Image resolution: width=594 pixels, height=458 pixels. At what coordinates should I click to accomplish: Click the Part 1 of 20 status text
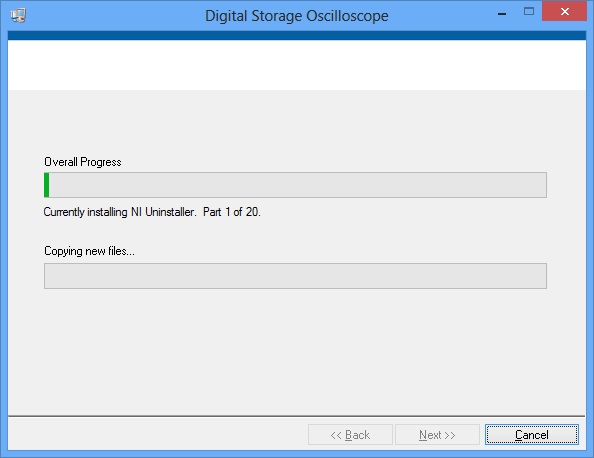(x=231, y=212)
